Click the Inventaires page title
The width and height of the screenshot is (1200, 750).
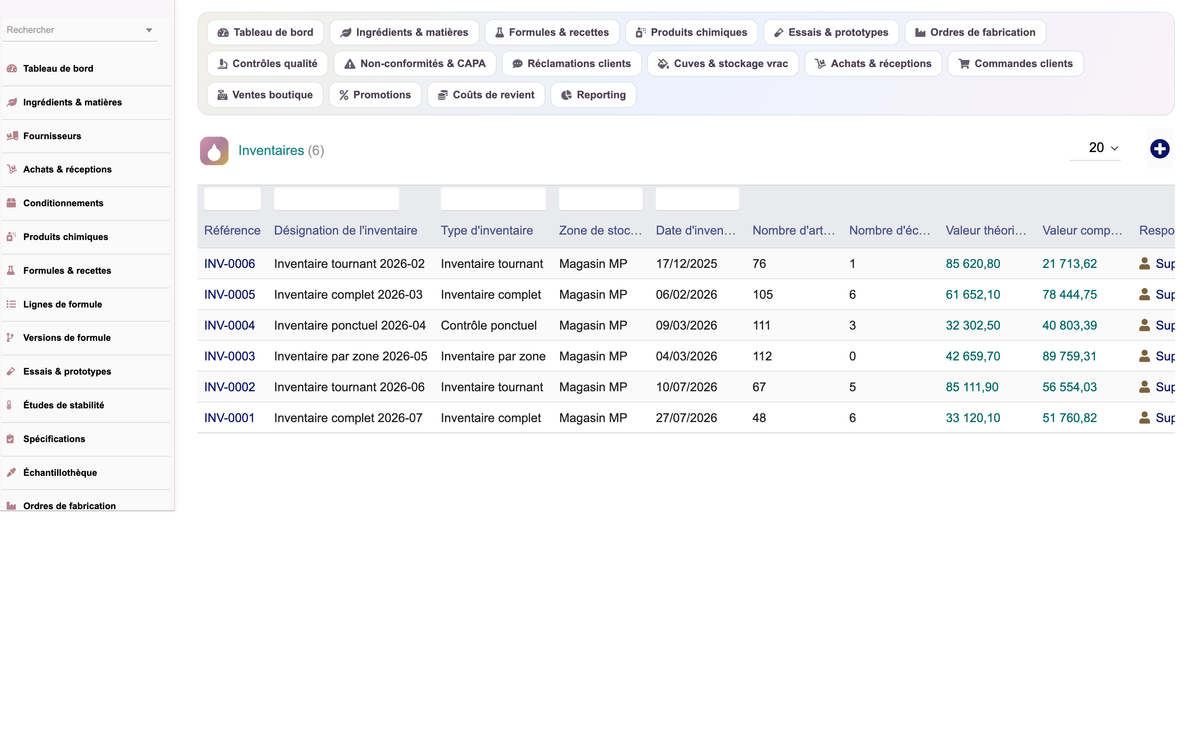pos(271,150)
